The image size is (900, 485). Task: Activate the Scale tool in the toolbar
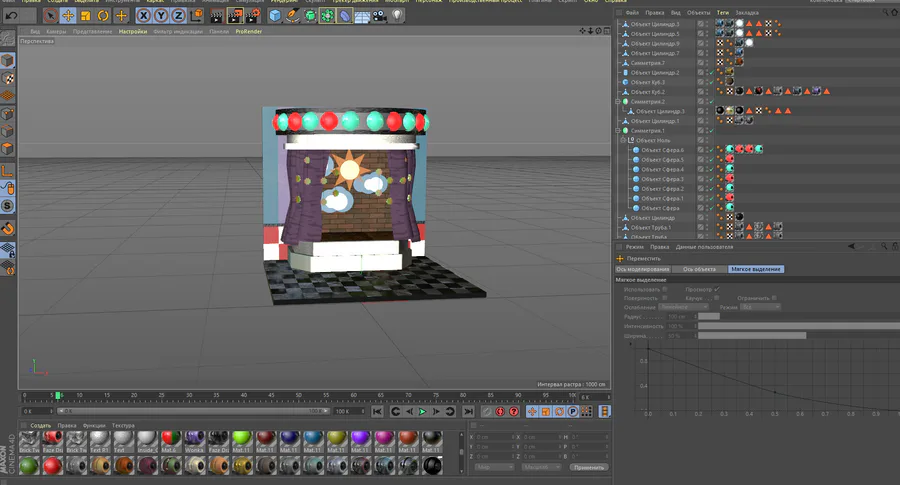[86, 15]
